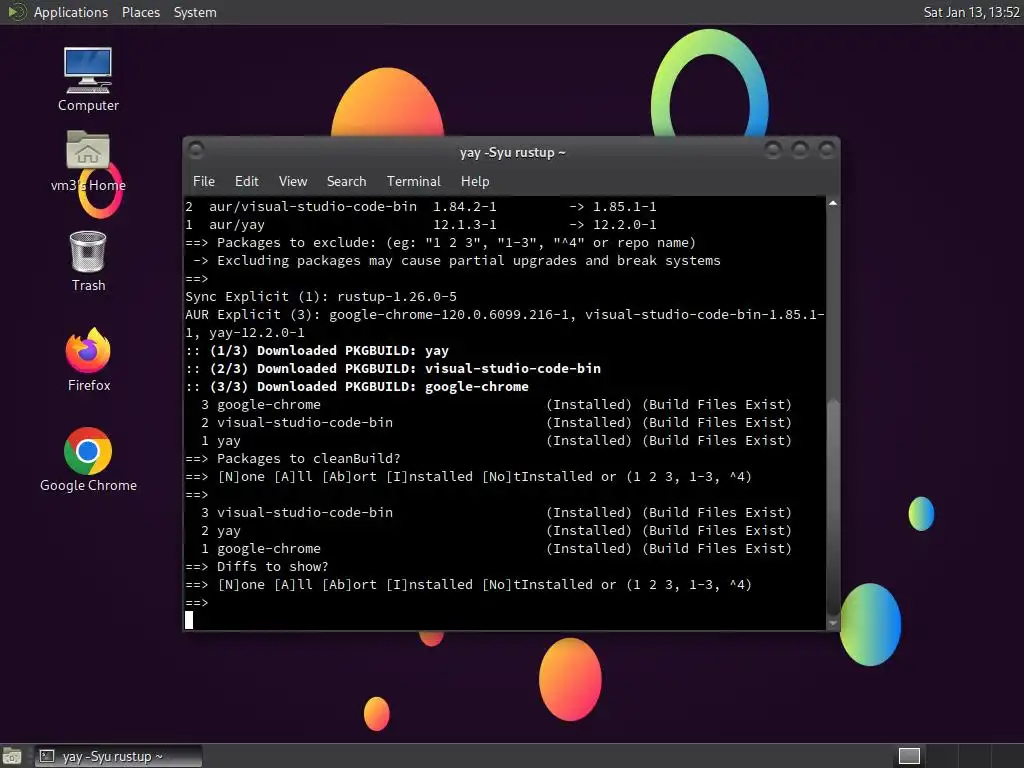The height and width of the screenshot is (768, 1024).
Task: Click the line 'aur/visual-studio-code-bin 1.84.2-1'
Action: point(421,206)
